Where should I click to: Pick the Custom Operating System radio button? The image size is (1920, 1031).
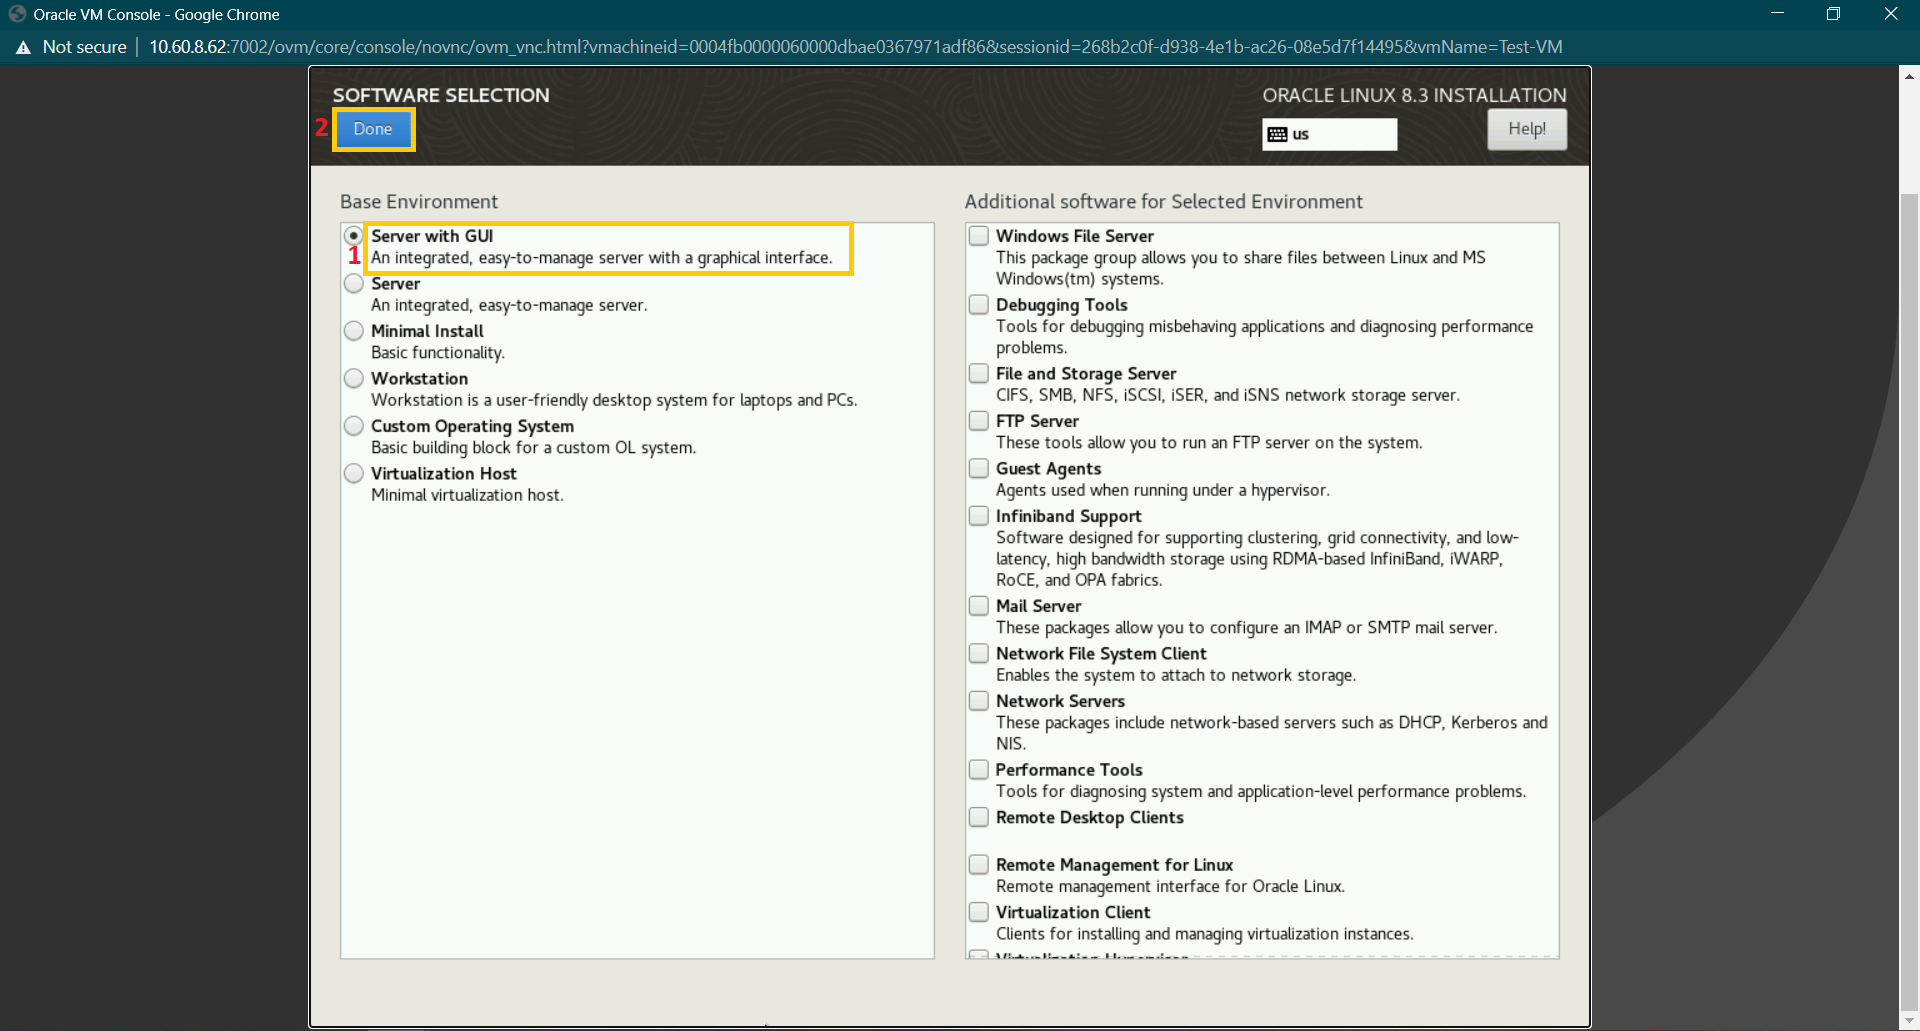[x=353, y=426]
